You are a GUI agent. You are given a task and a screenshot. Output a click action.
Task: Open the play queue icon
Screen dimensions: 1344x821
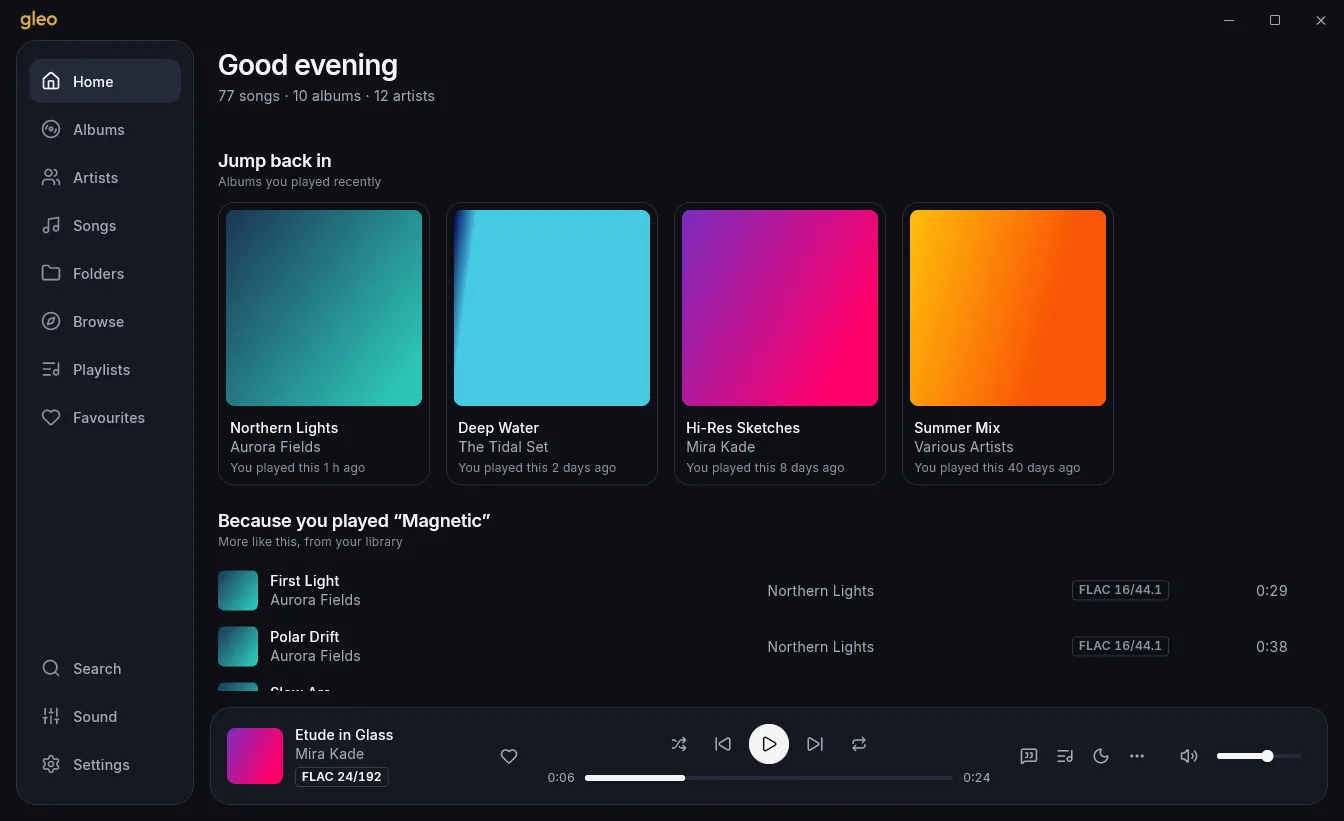tap(1065, 756)
